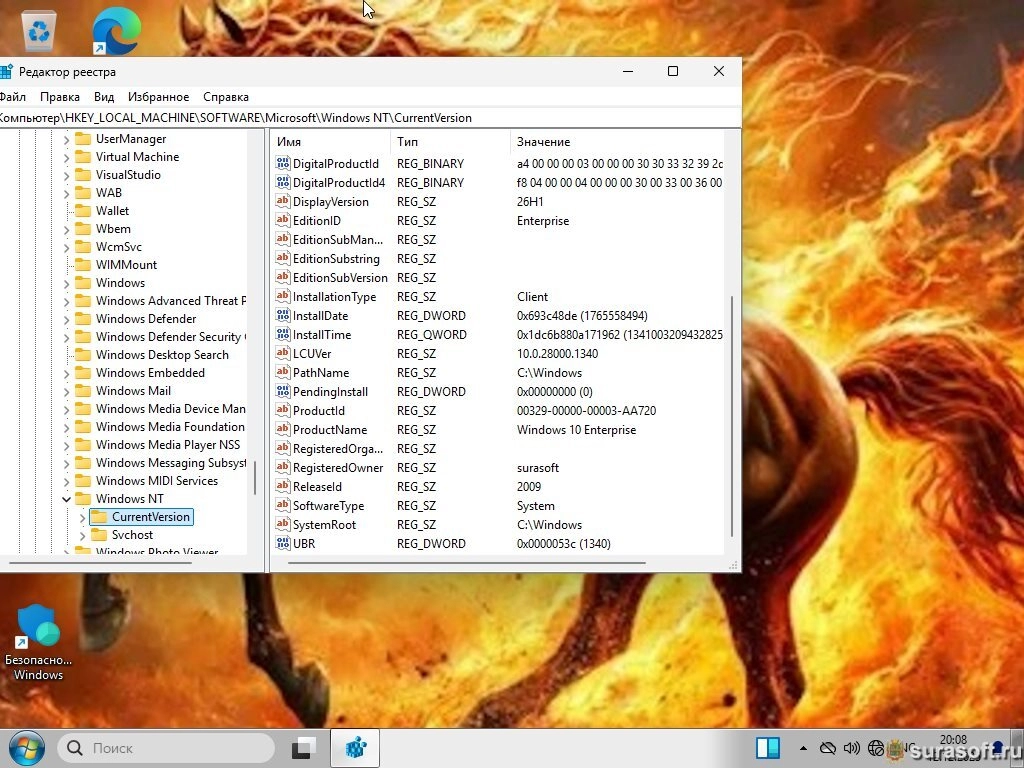Click the taskbar clock showing 20:08
Viewport: 1024px width, 768px height.
click(953, 740)
